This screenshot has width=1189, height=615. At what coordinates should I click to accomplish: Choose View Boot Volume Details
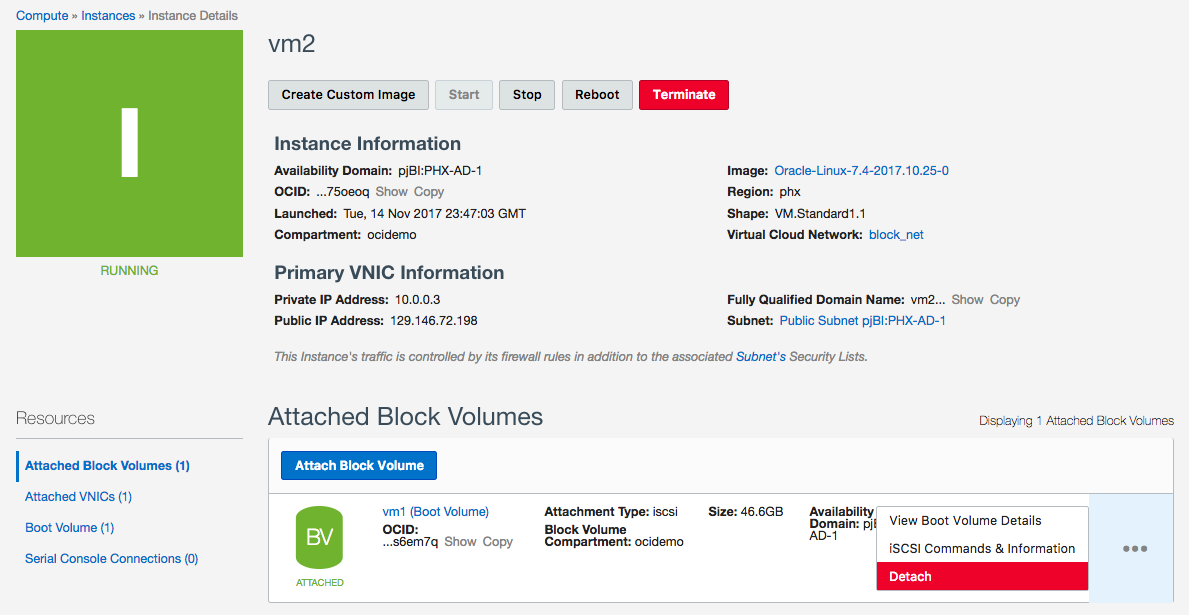pyautogui.click(x=965, y=521)
